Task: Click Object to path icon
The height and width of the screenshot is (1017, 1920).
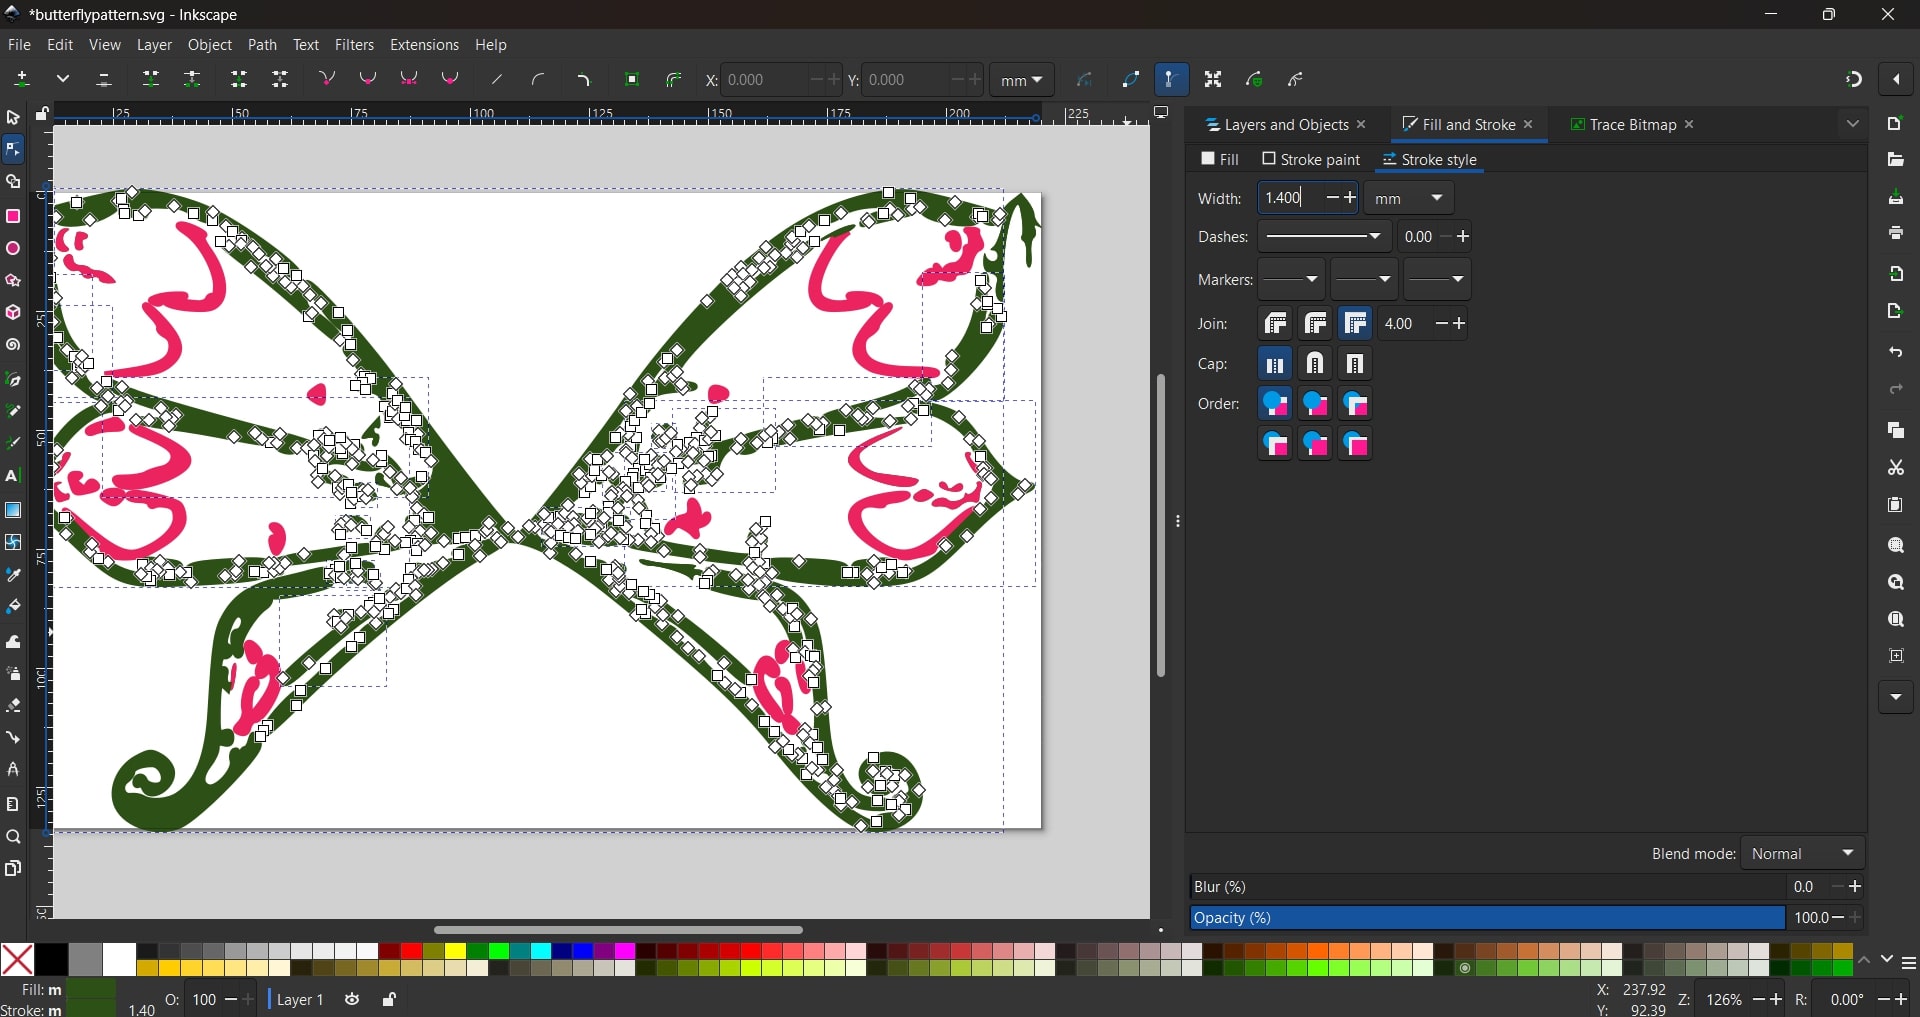Action: [632, 80]
